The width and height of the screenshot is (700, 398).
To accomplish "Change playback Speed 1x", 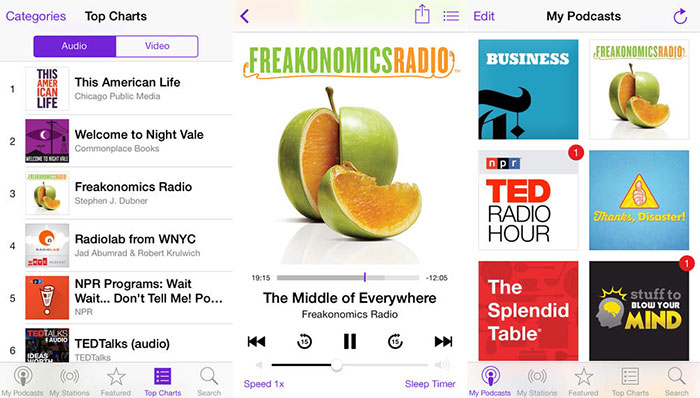I will tap(264, 384).
